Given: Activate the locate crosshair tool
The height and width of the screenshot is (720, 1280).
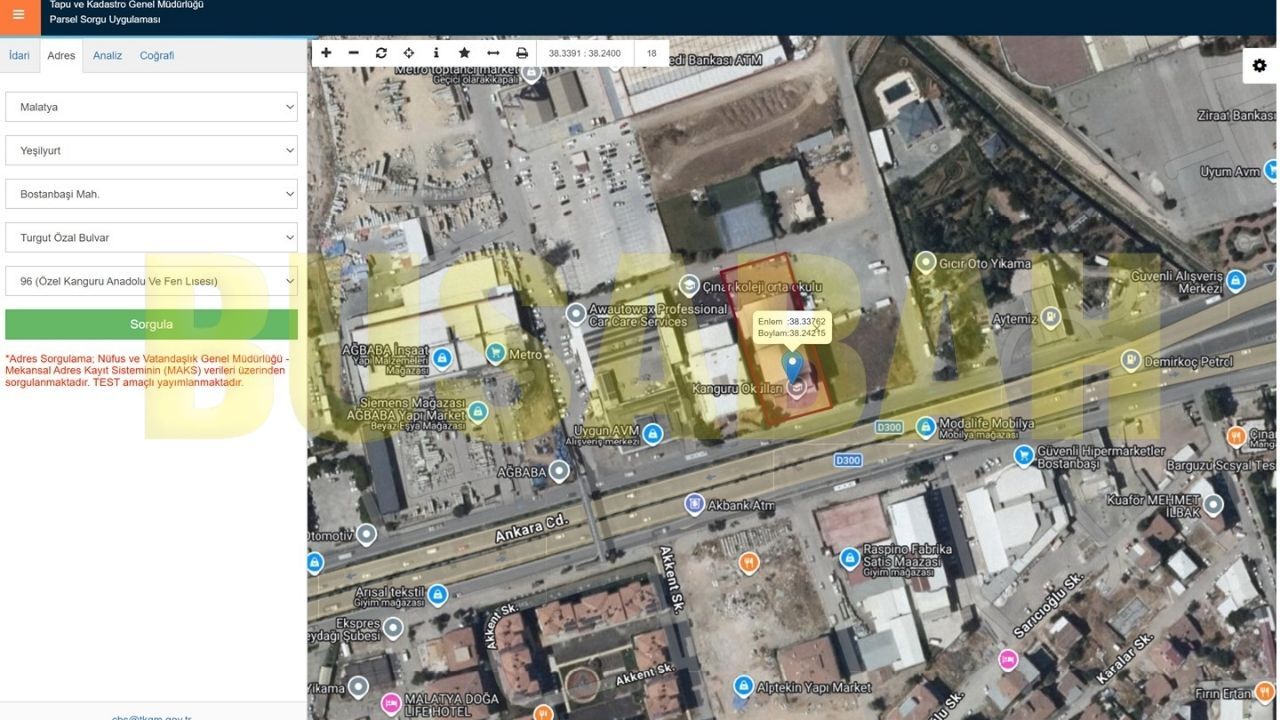Looking at the screenshot, I should (409, 53).
